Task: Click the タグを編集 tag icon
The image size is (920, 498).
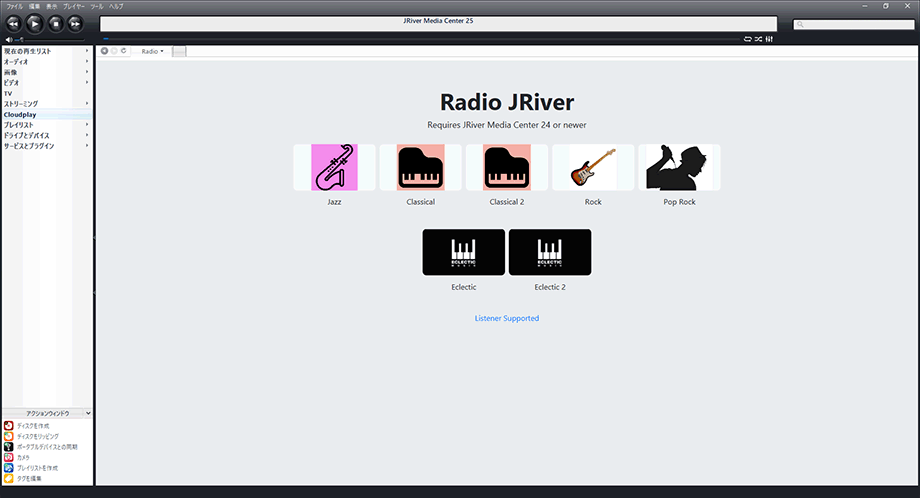Action: pos(8,479)
